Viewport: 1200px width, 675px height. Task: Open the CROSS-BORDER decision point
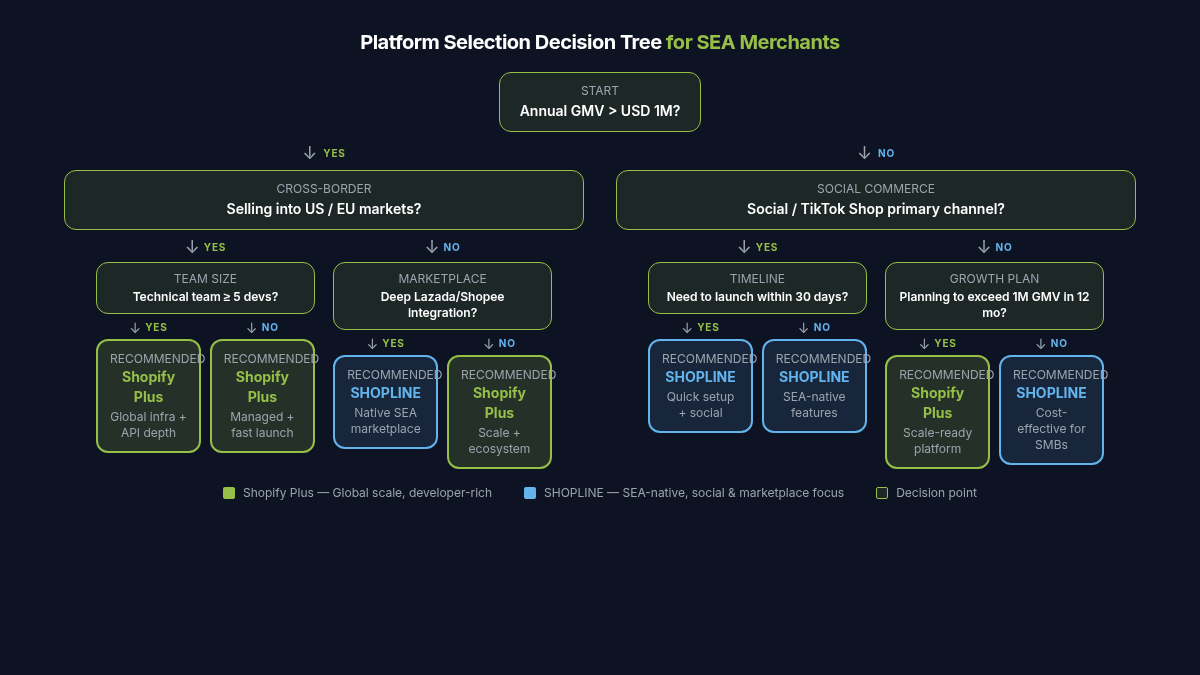(x=324, y=199)
